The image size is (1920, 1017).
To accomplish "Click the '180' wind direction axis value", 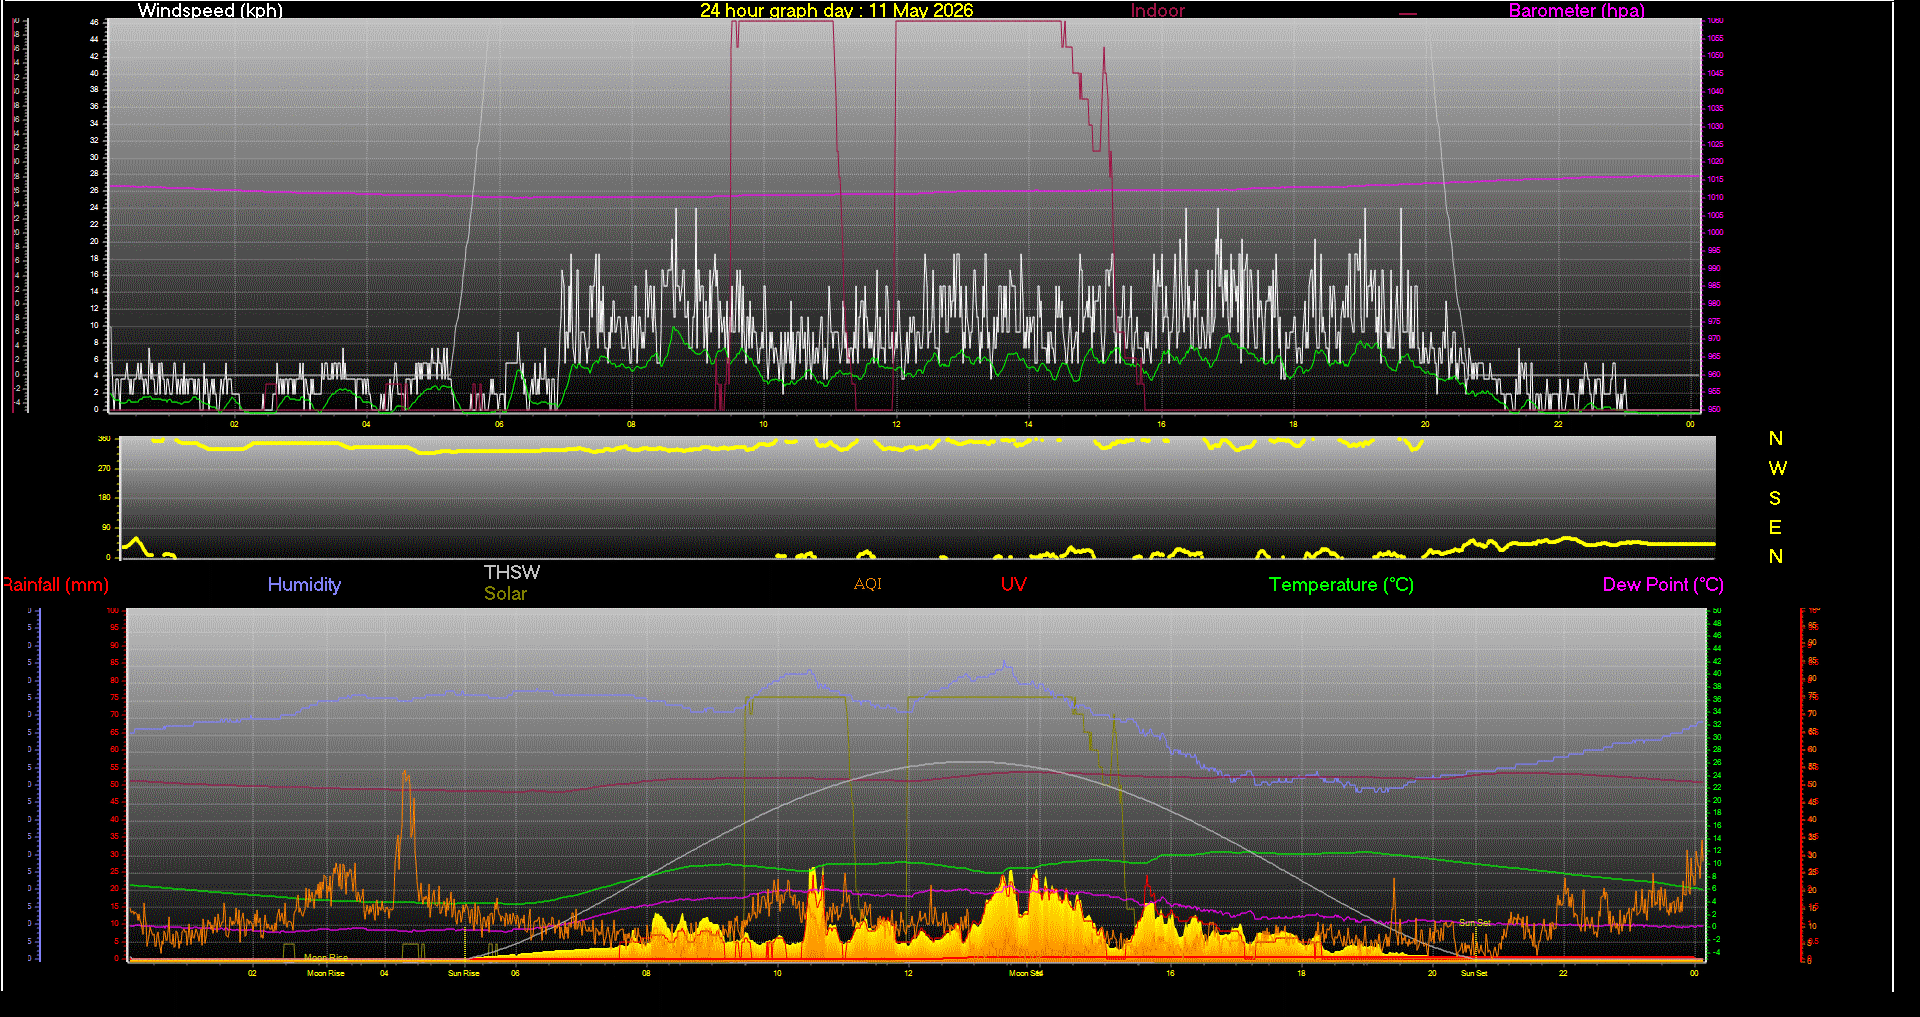I will click(104, 497).
